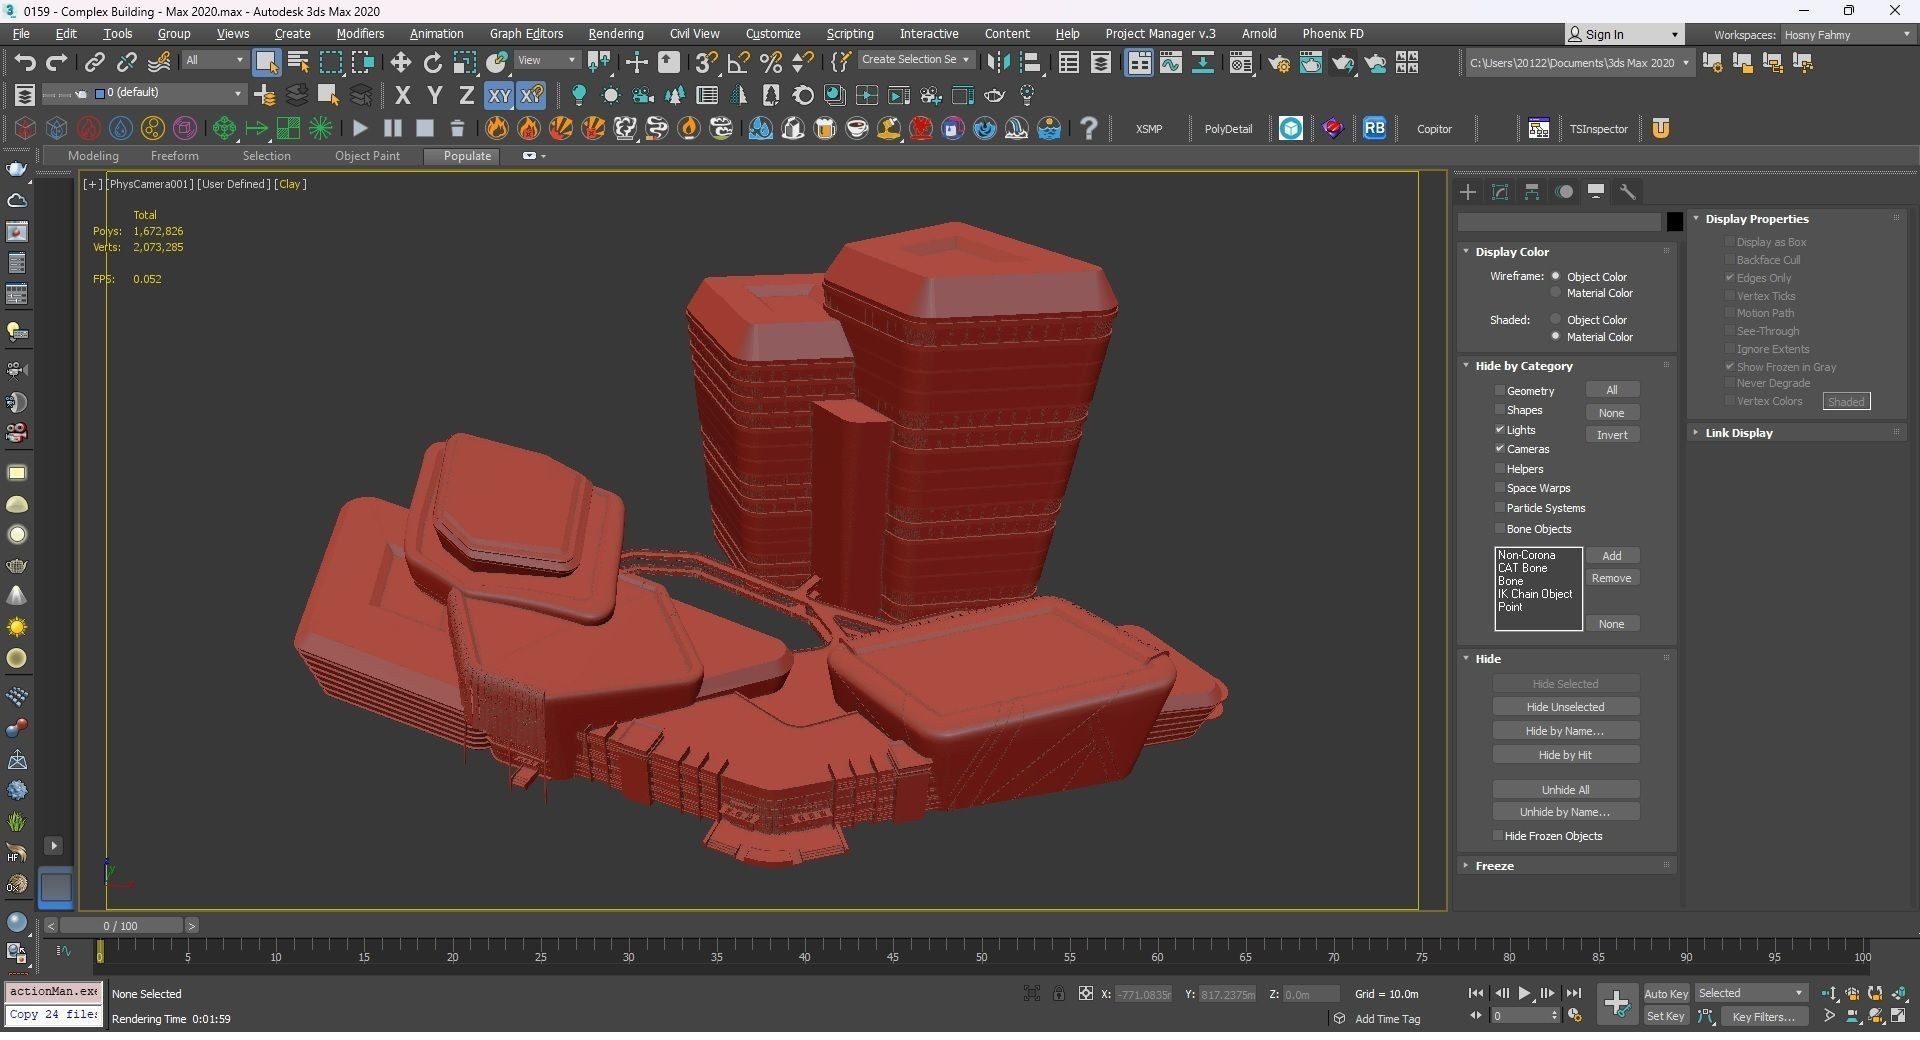This screenshot has width=1920, height=1040.
Task: Select the XY plane constraint icon
Action: point(499,96)
